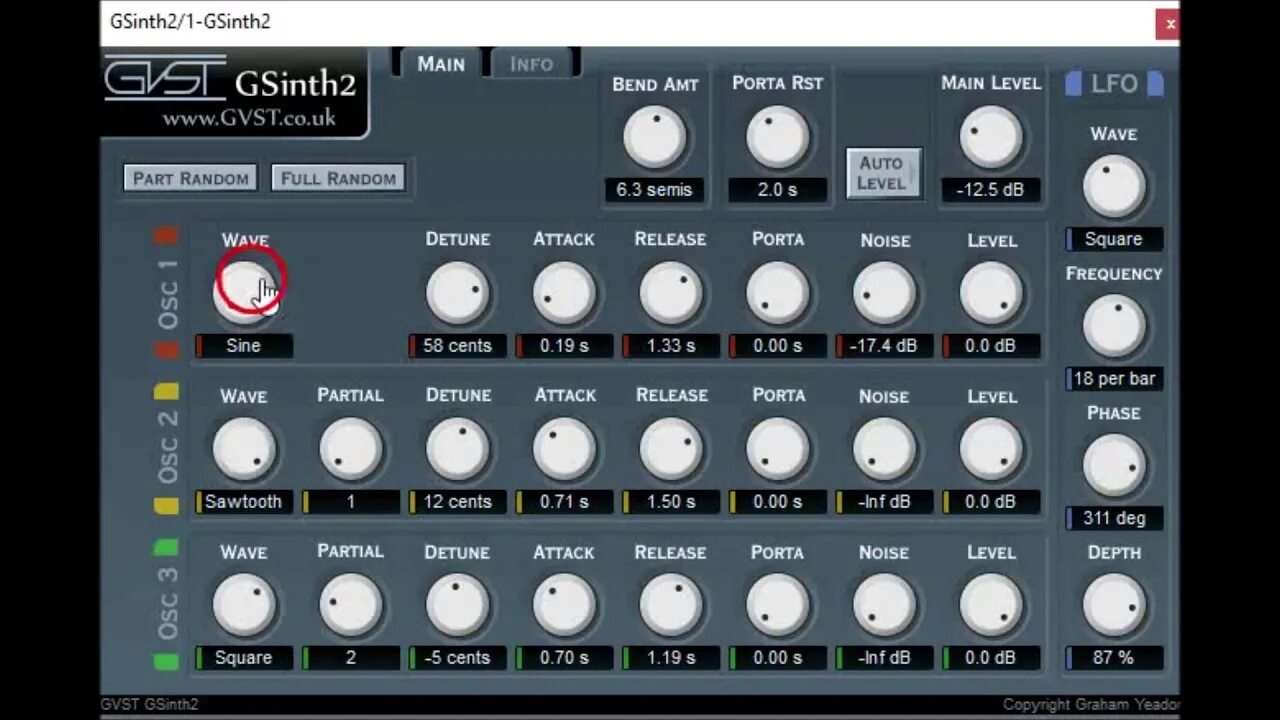
Task: Click the 311 deg phase value
Action: click(1113, 518)
